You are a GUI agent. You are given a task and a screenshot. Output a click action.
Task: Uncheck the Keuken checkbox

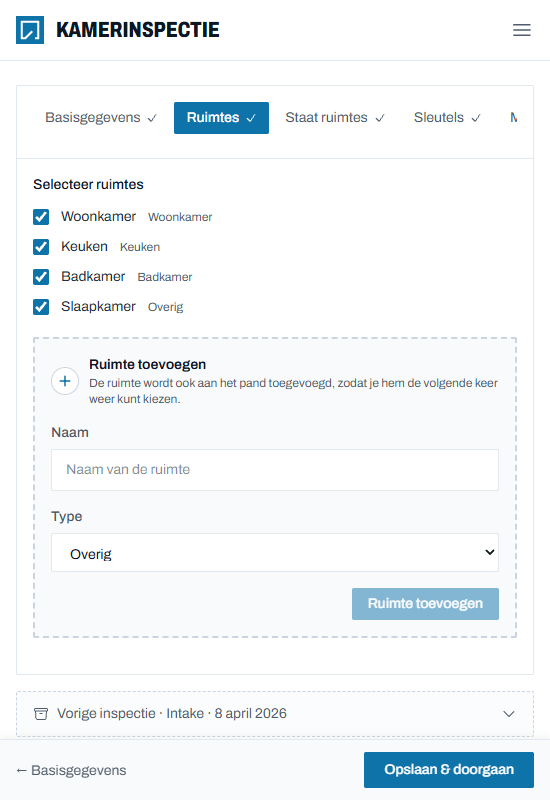tap(41, 247)
